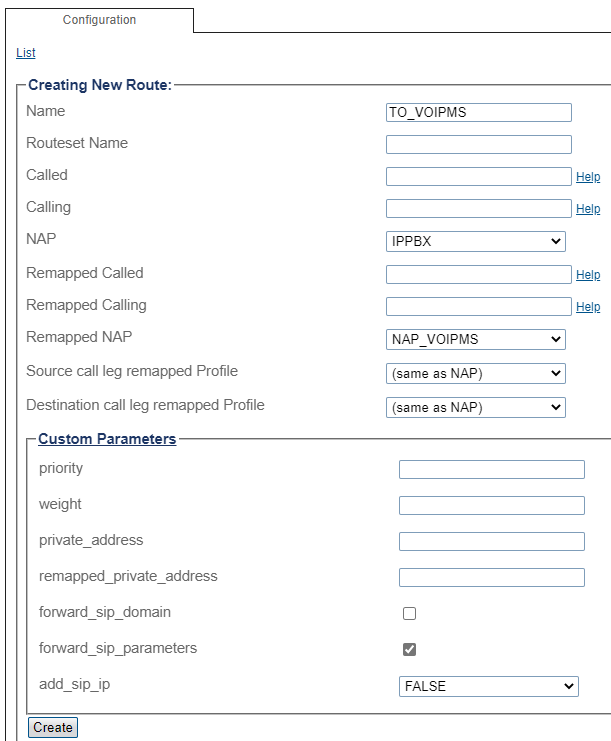Click the Name input field
The width and height of the screenshot is (611, 741).
pyautogui.click(x=478, y=112)
